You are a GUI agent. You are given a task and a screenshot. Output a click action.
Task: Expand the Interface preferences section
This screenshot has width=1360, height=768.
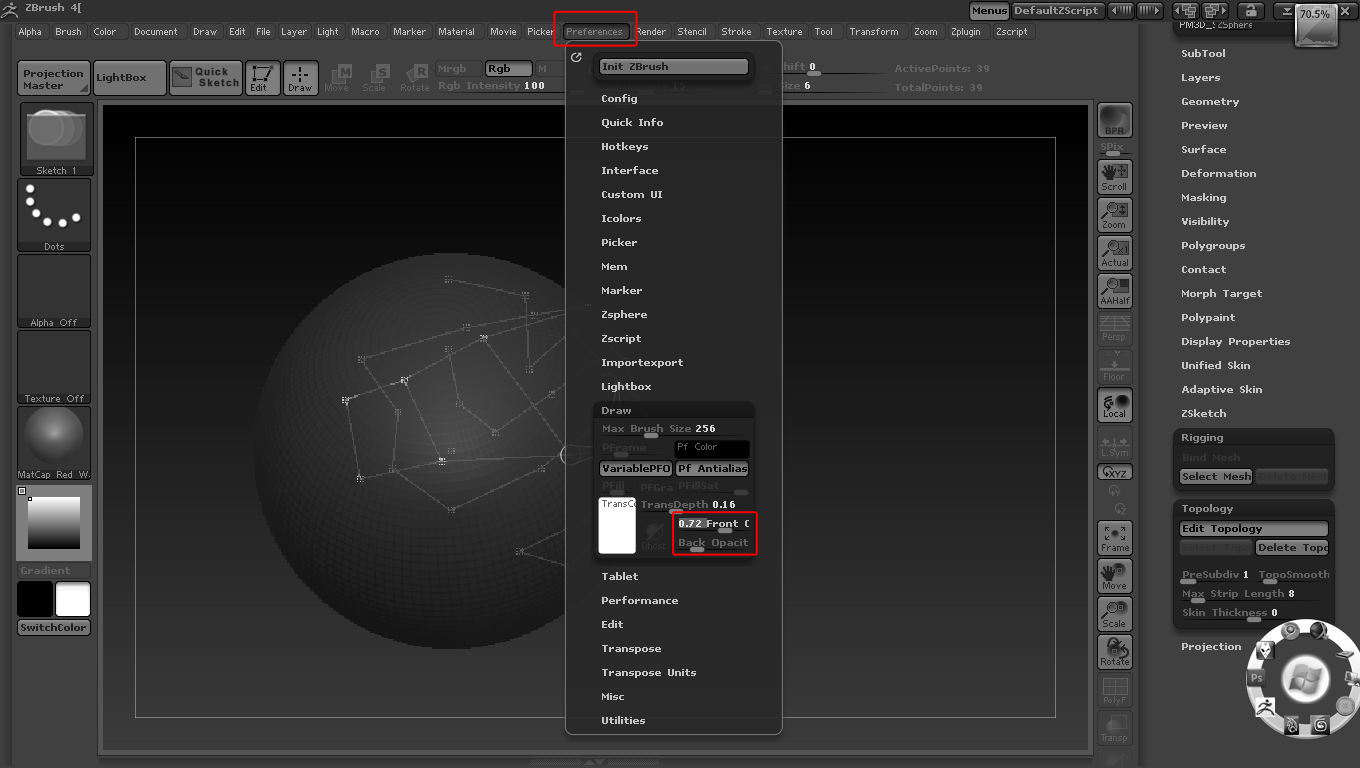tap(629, 171)
